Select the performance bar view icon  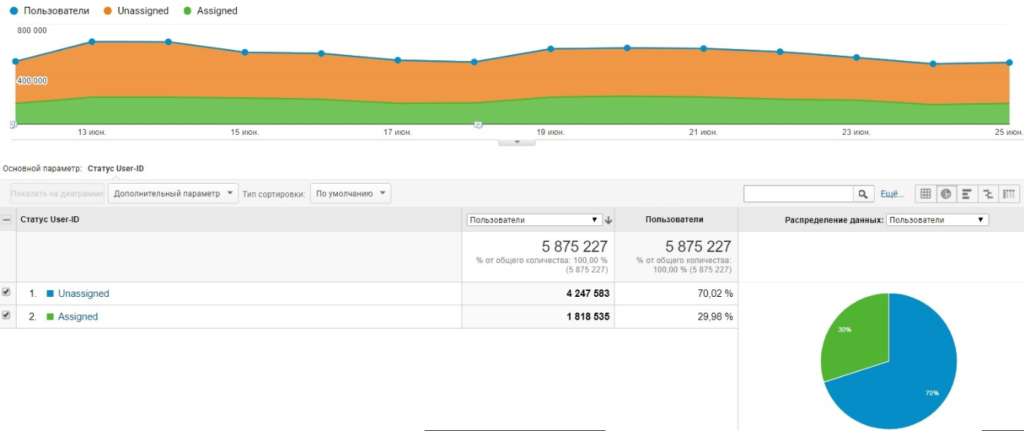click(967, 193)
